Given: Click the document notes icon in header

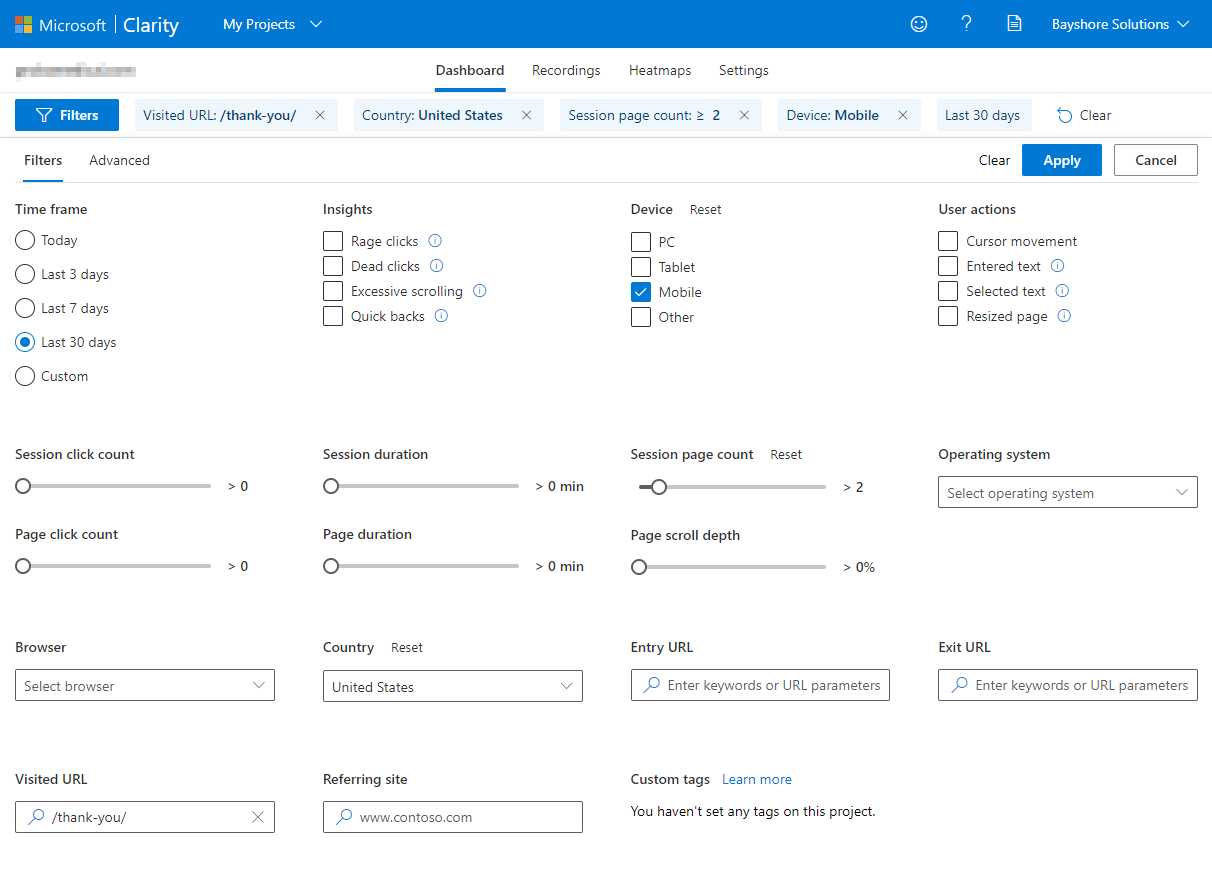Looking at the screenshot, I should (x=1014, y=24).
